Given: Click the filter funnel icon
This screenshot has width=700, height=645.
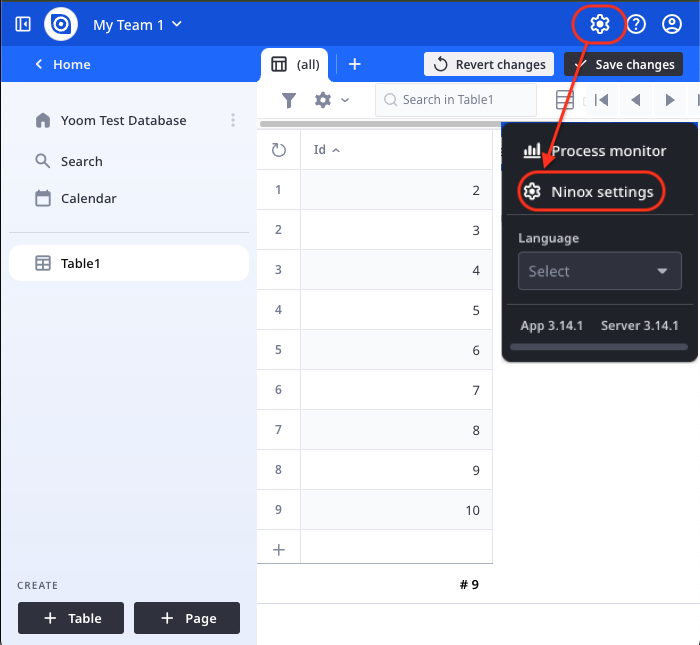Looking at the screenshot, I should (x=289, y=100).
